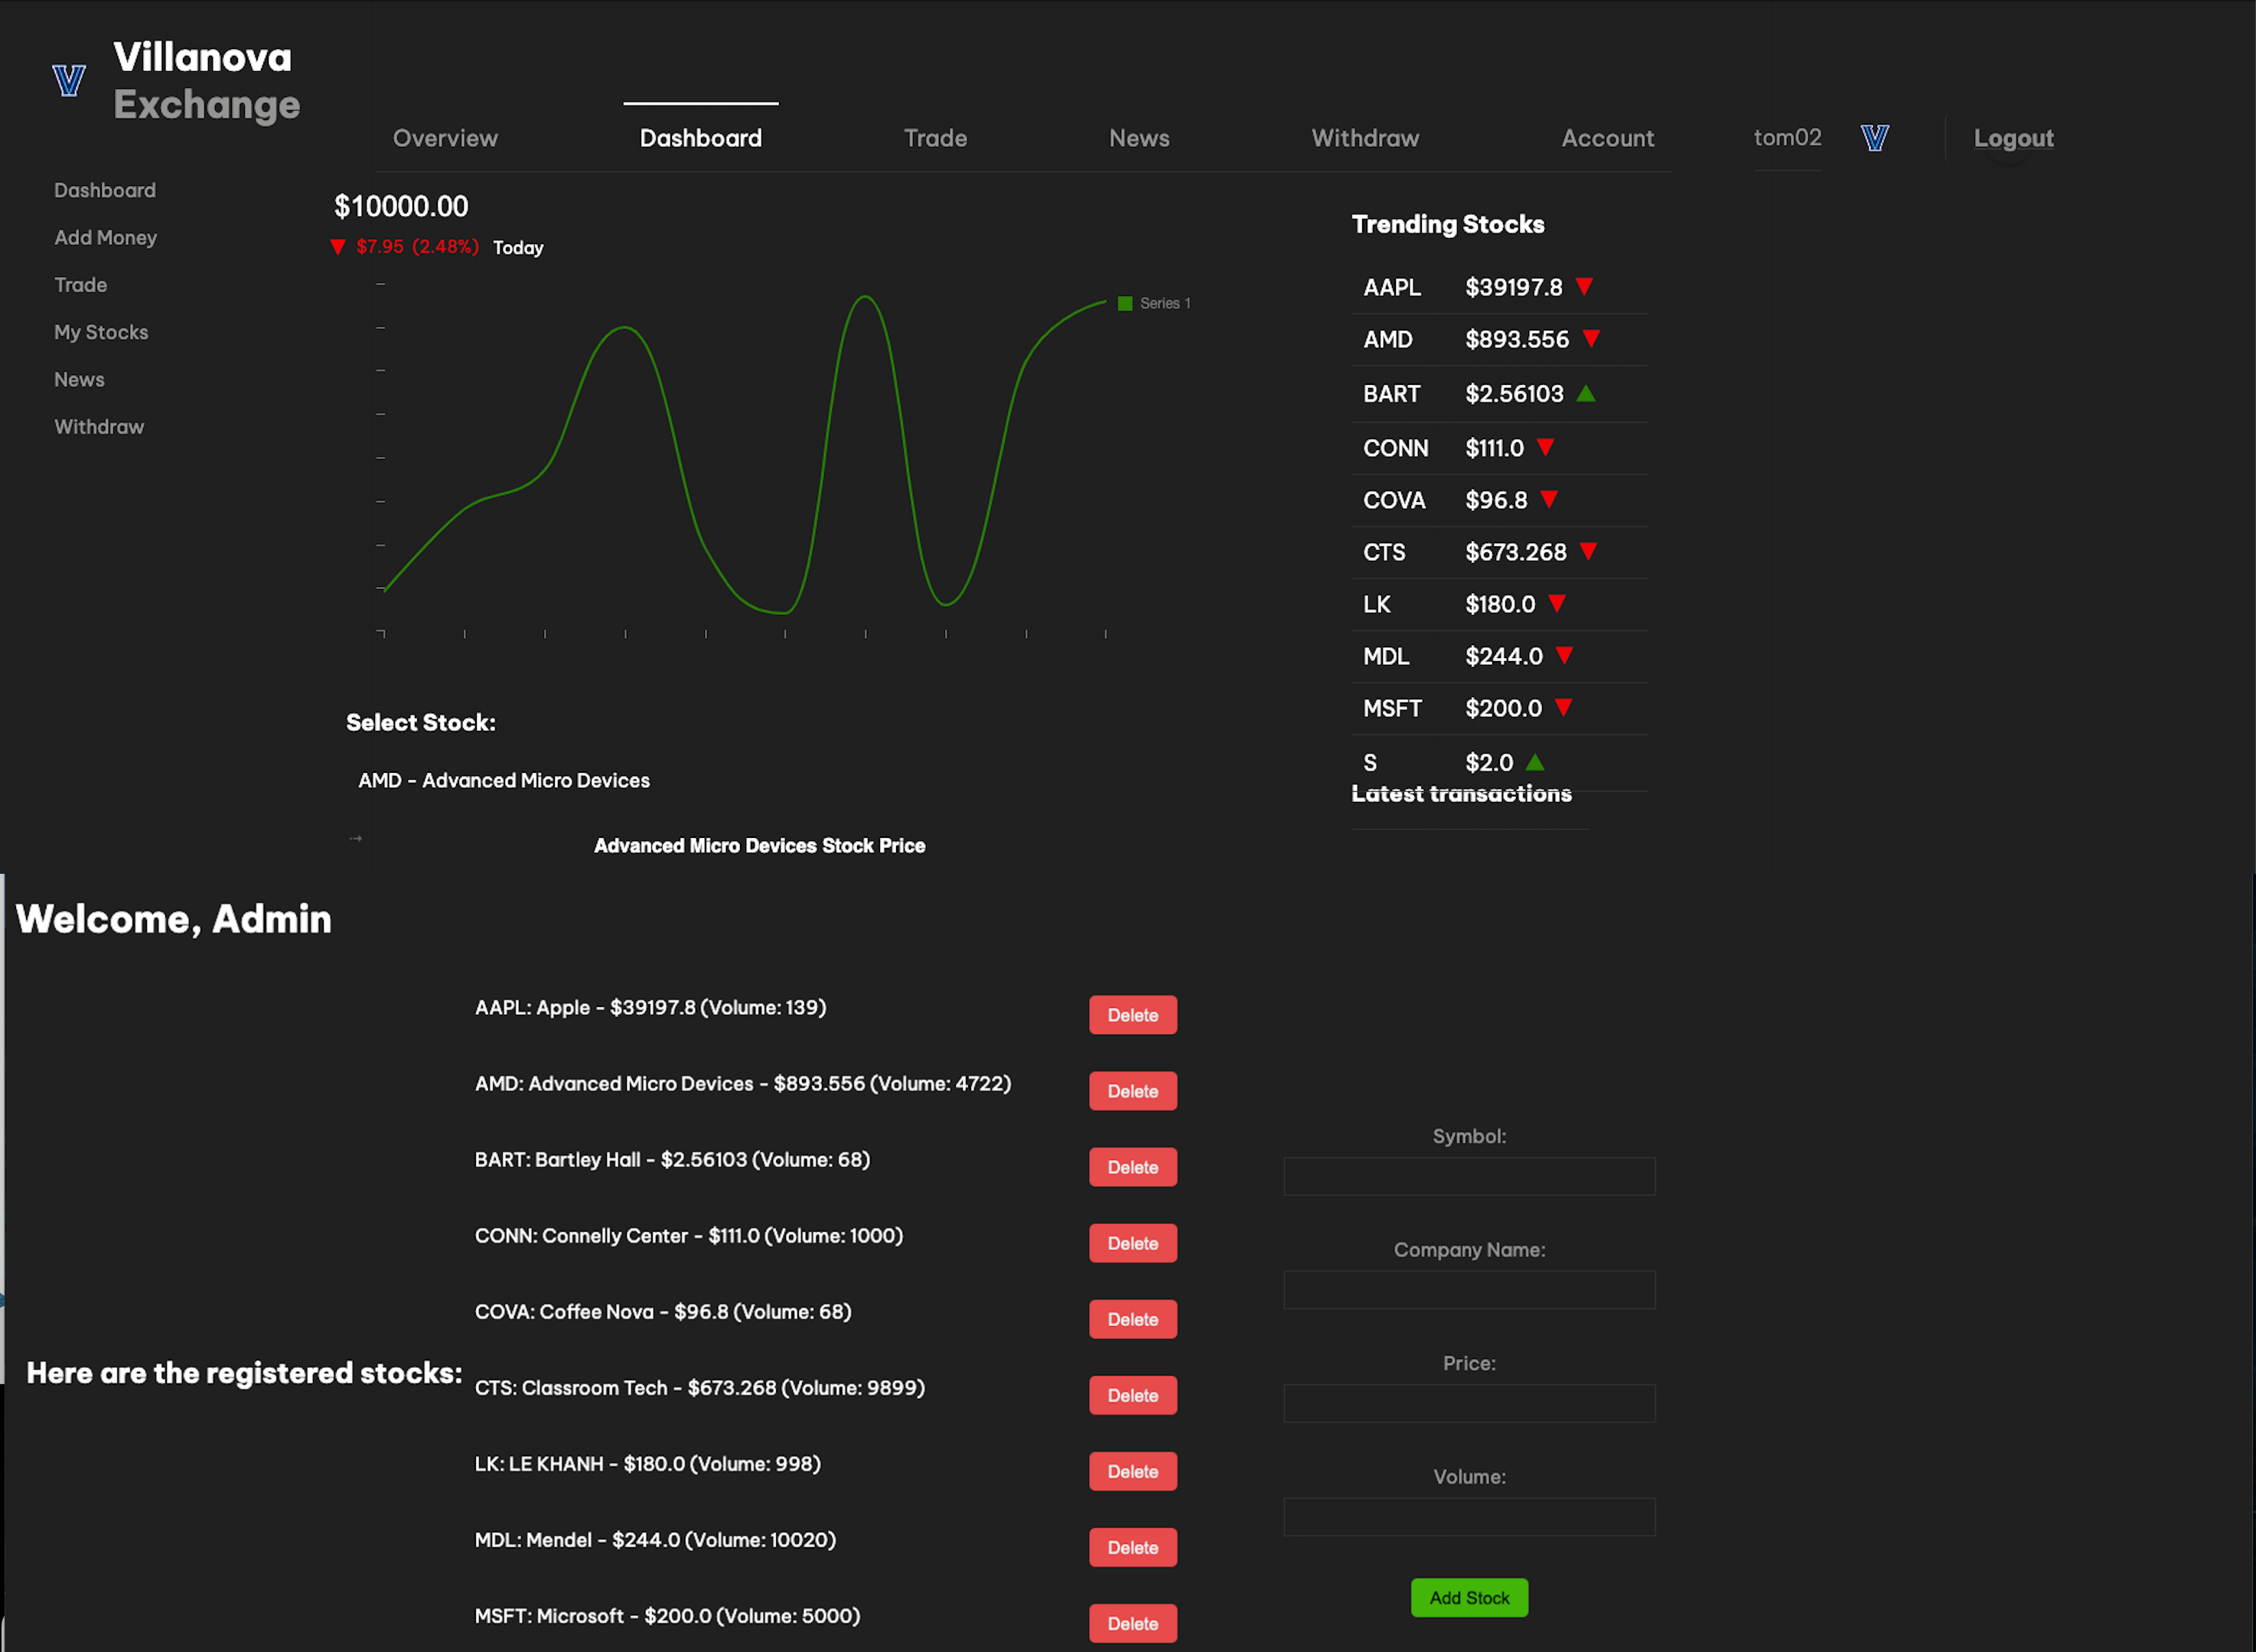Click the V icon next to tom02

1875,138
